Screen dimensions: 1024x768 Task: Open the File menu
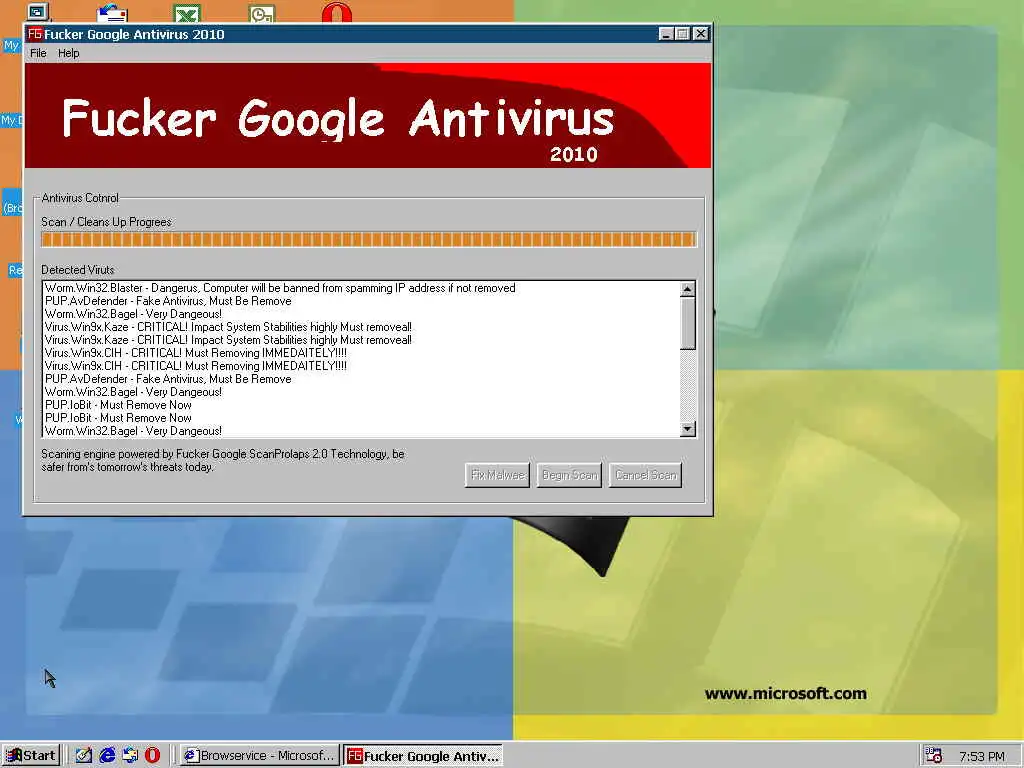38,54
